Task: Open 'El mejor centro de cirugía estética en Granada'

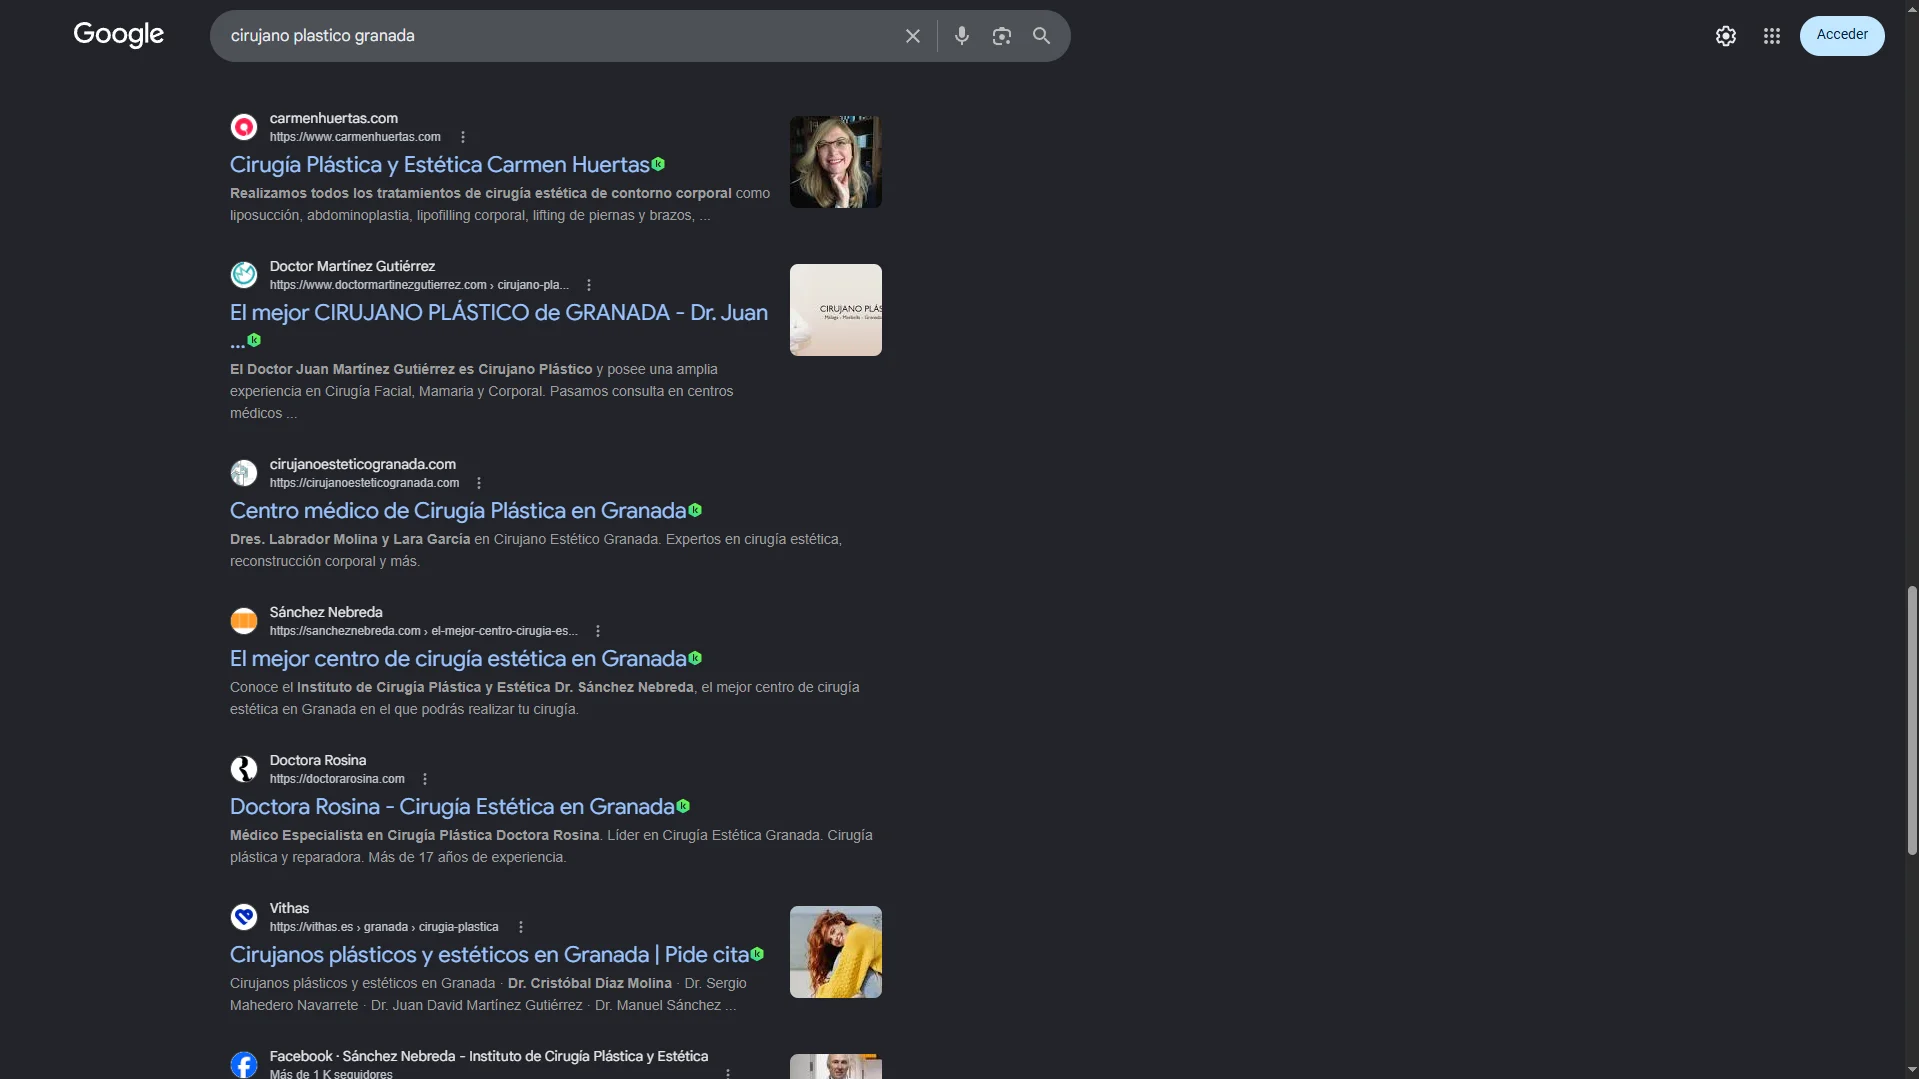Action: point(458,658)
